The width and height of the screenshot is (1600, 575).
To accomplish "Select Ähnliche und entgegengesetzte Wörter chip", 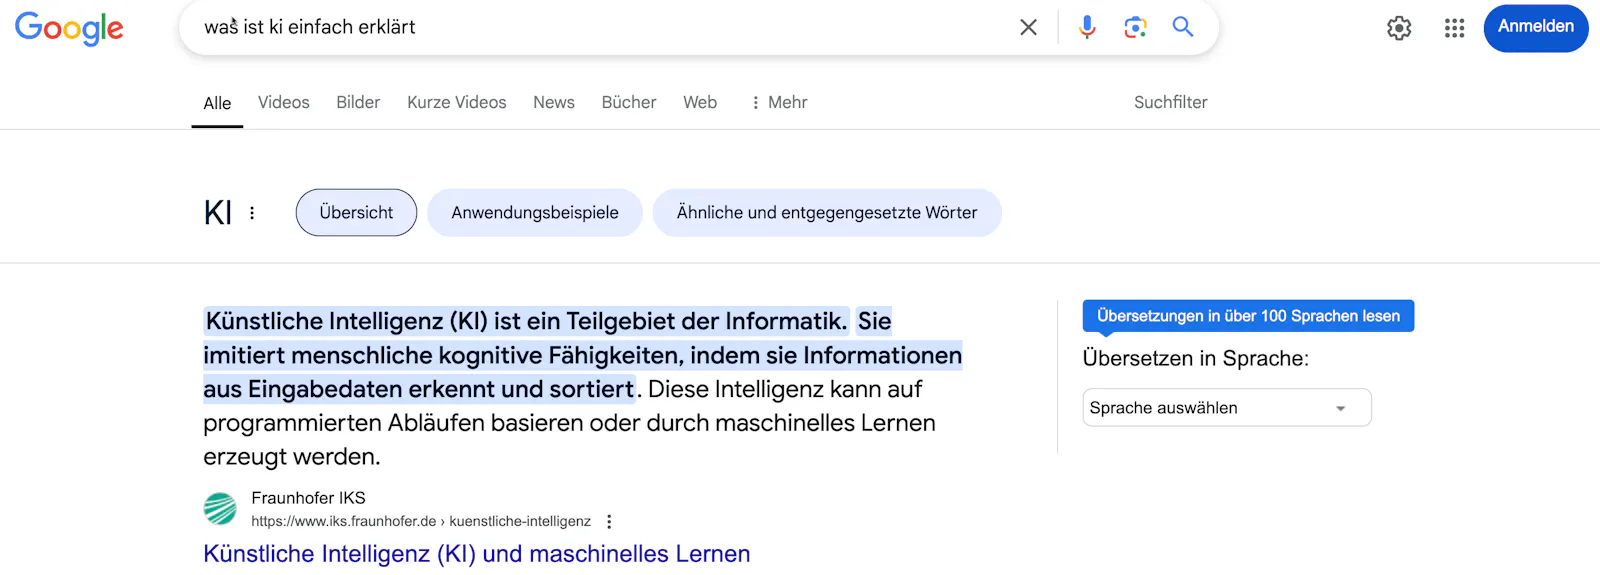I will (x=826, y=213).
